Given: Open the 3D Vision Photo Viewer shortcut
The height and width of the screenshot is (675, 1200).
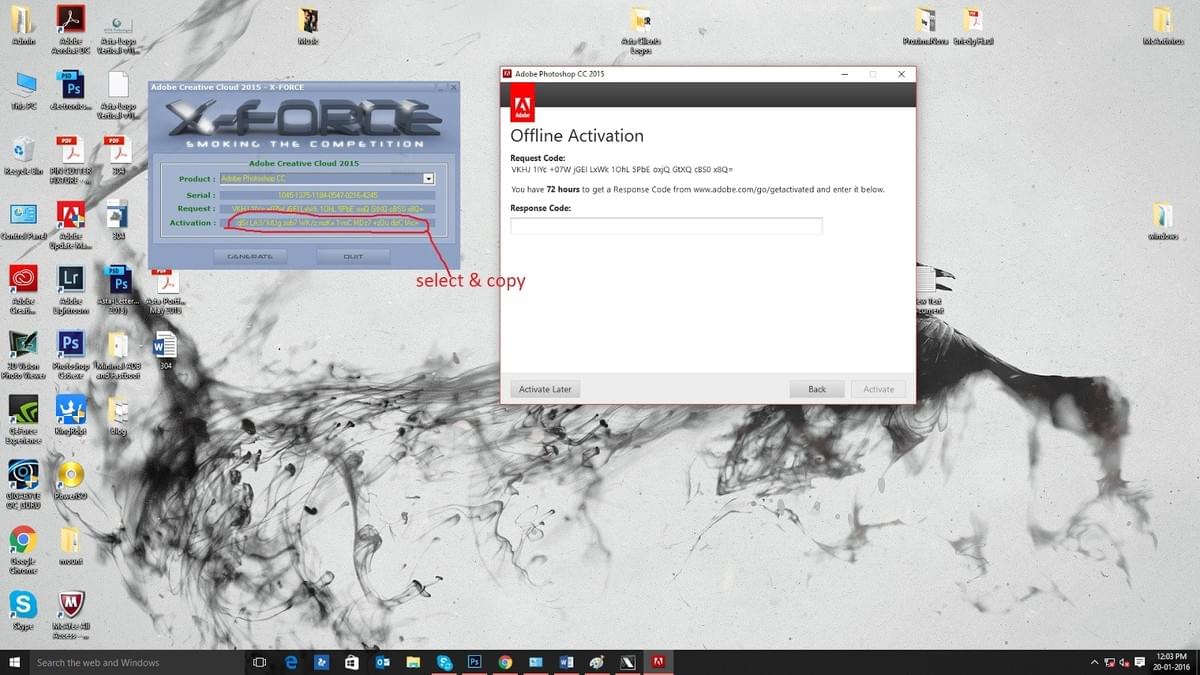Looking at the screenshot, I should pos(23,355).
